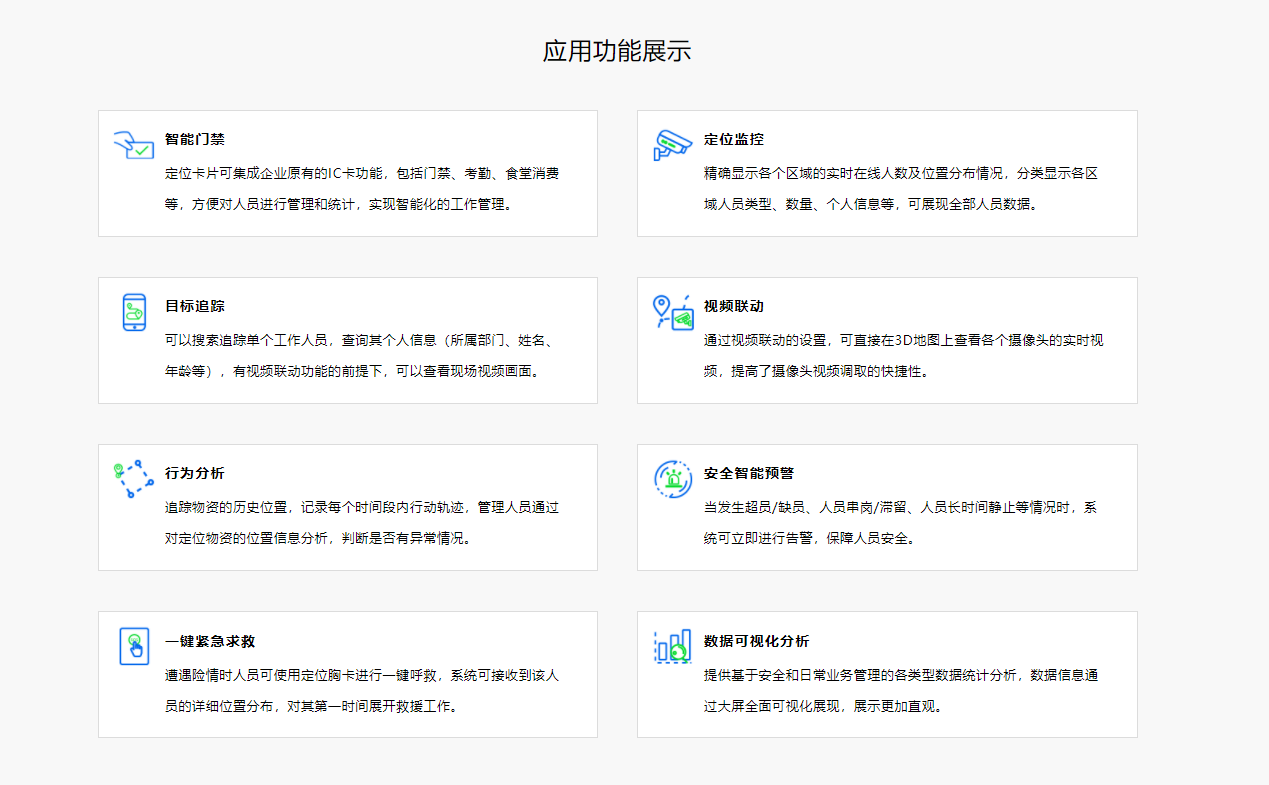Click the description paragraph under 视频联动
The height and width of the screenshot is (785, 1269).
coord(903,356)
